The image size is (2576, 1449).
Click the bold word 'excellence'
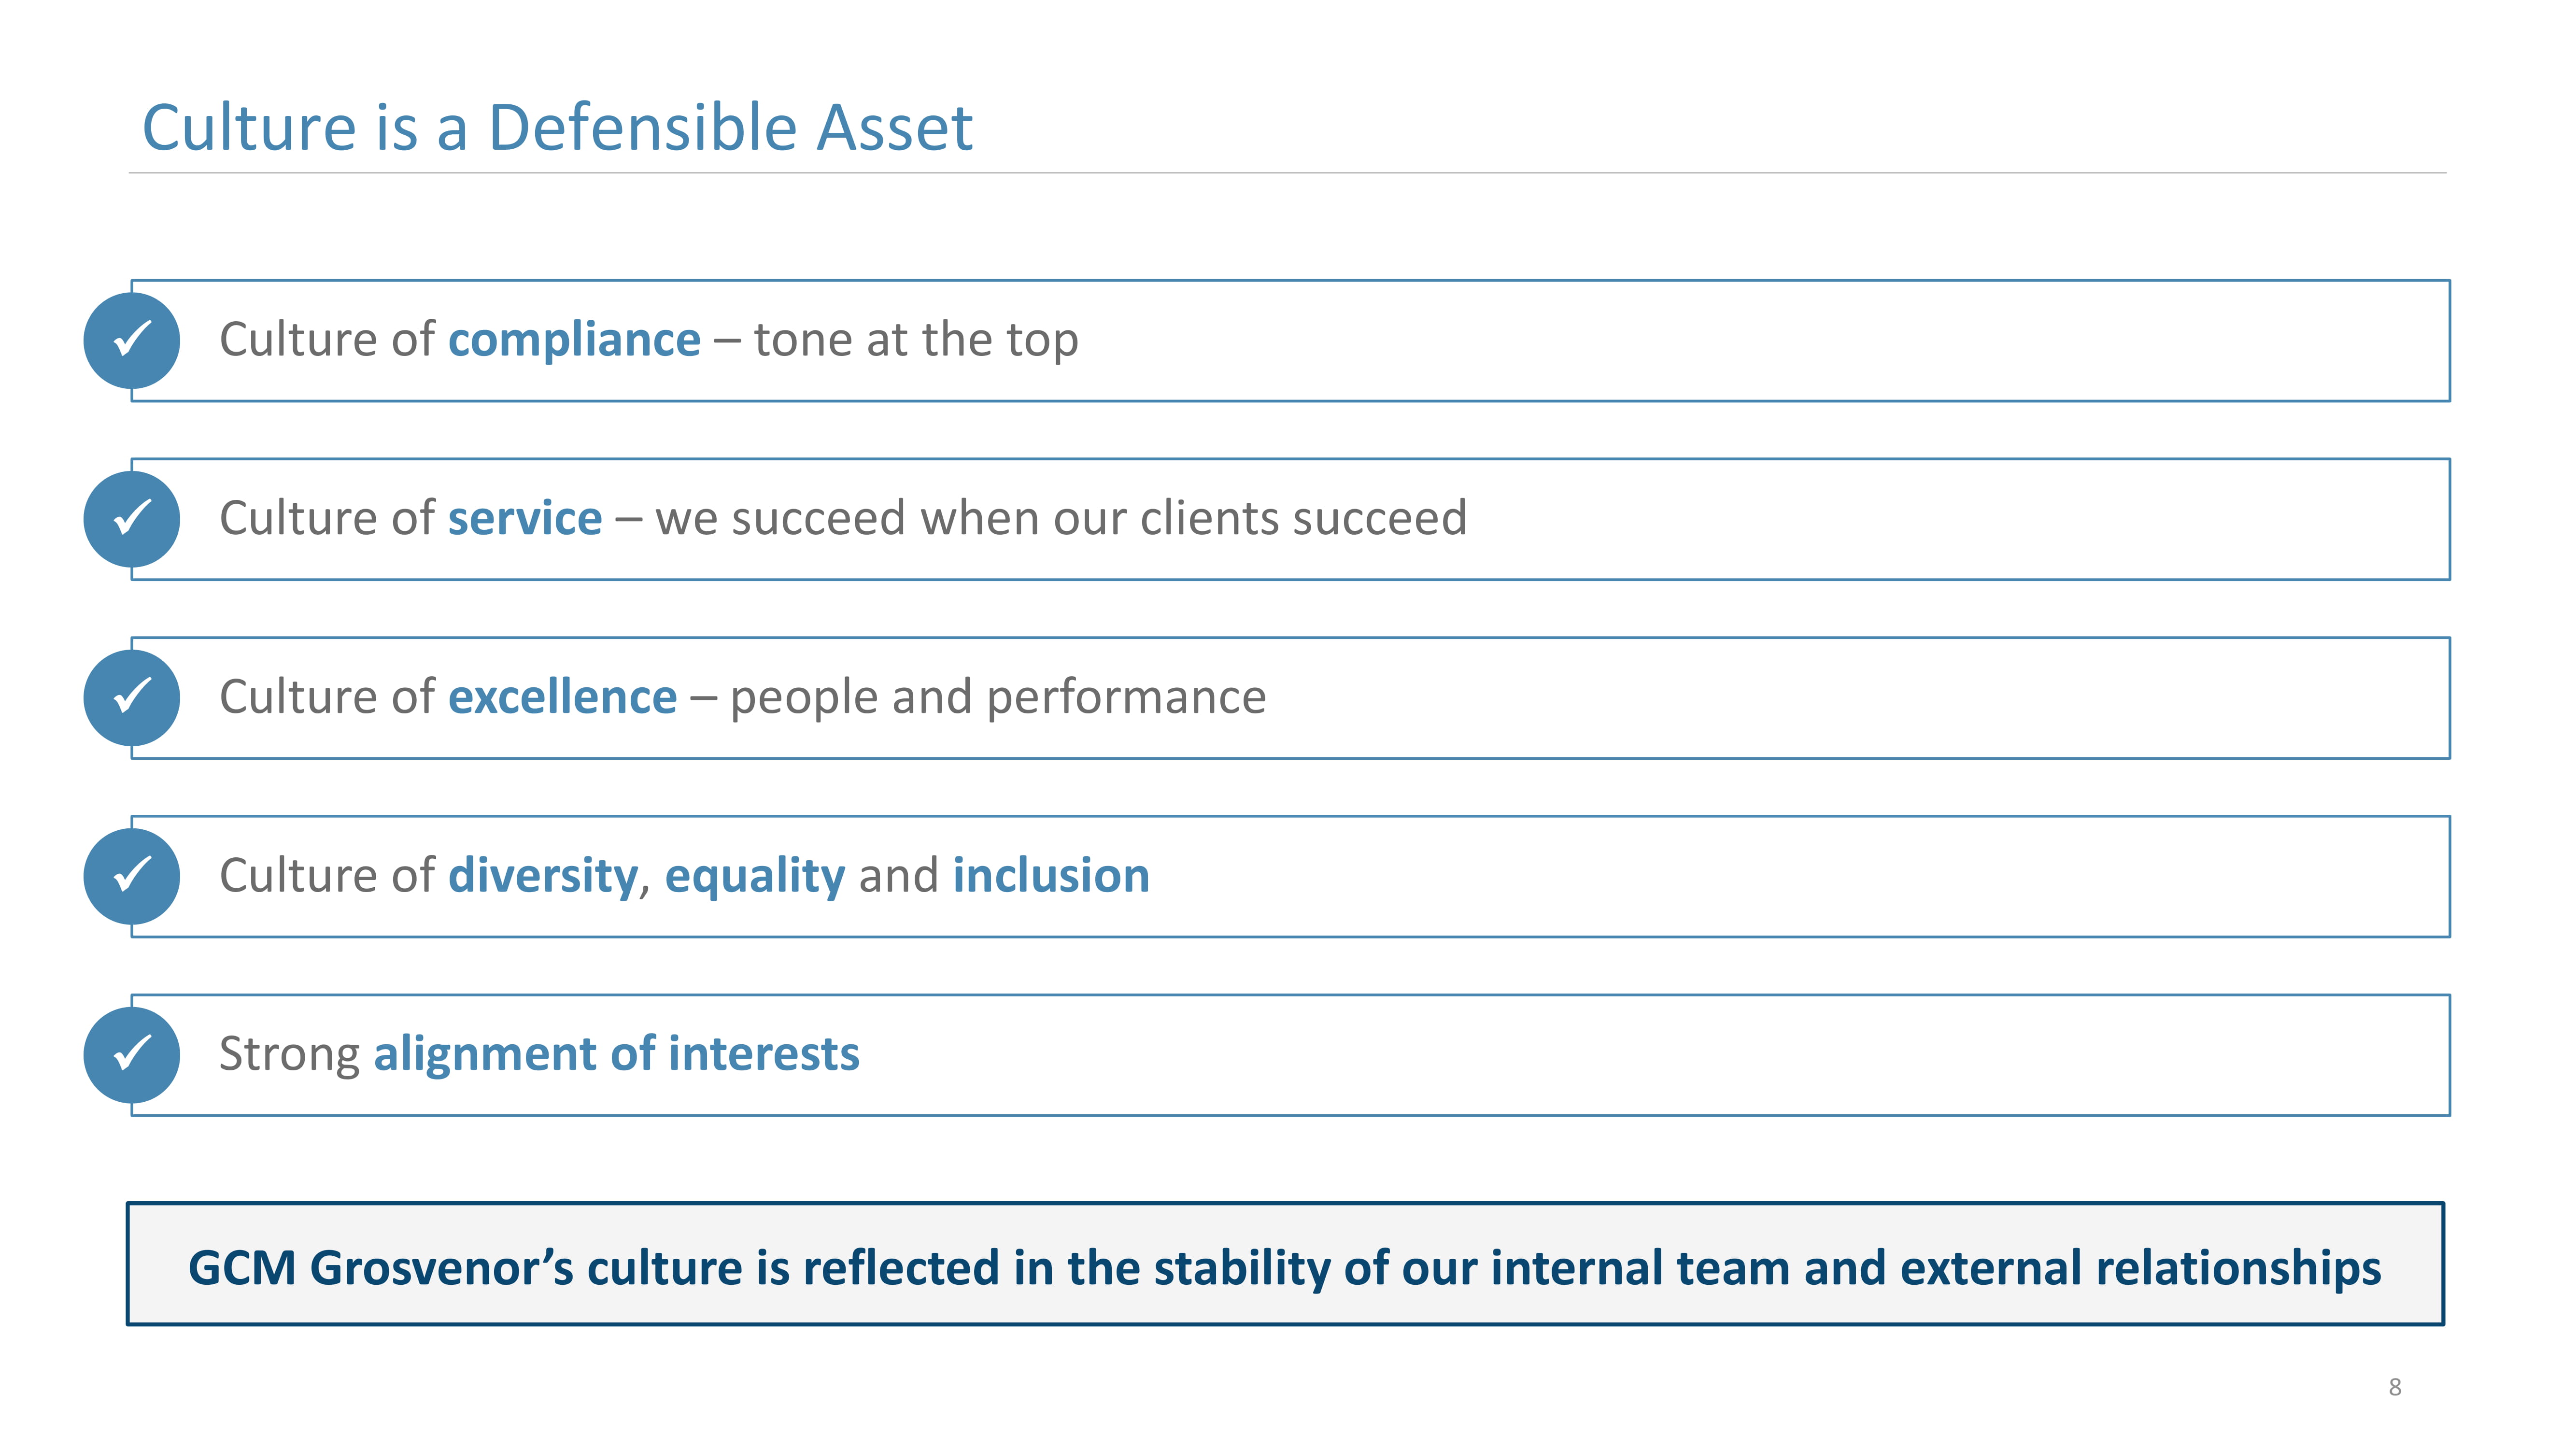562,696
